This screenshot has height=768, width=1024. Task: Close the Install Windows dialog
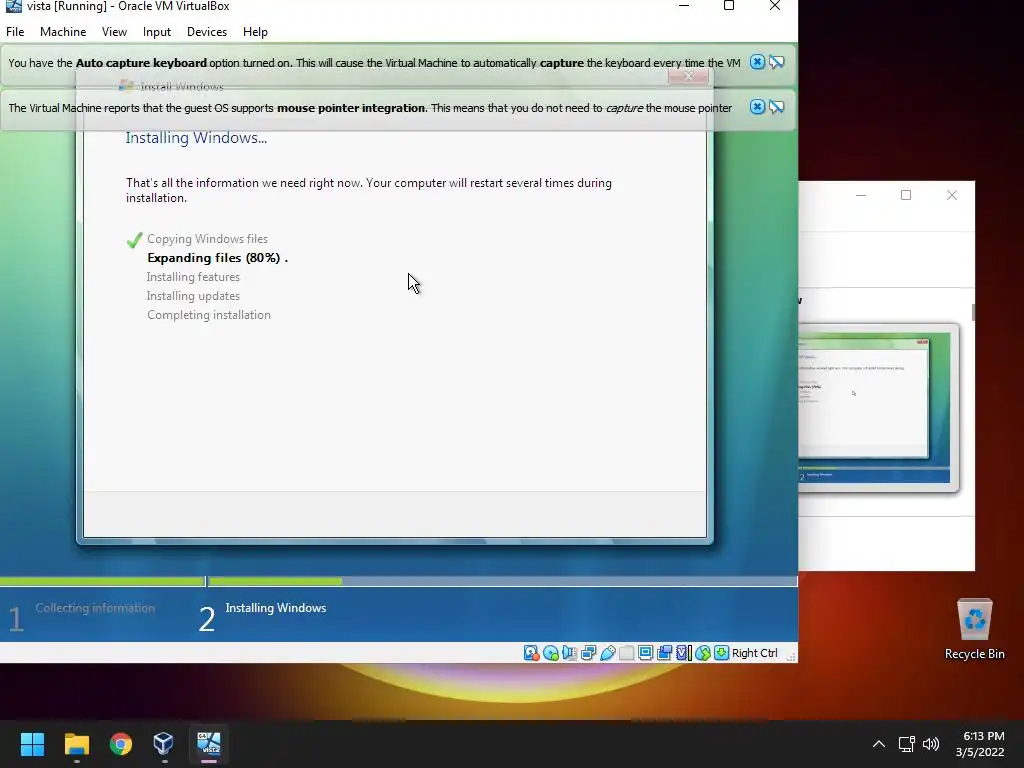688,76
